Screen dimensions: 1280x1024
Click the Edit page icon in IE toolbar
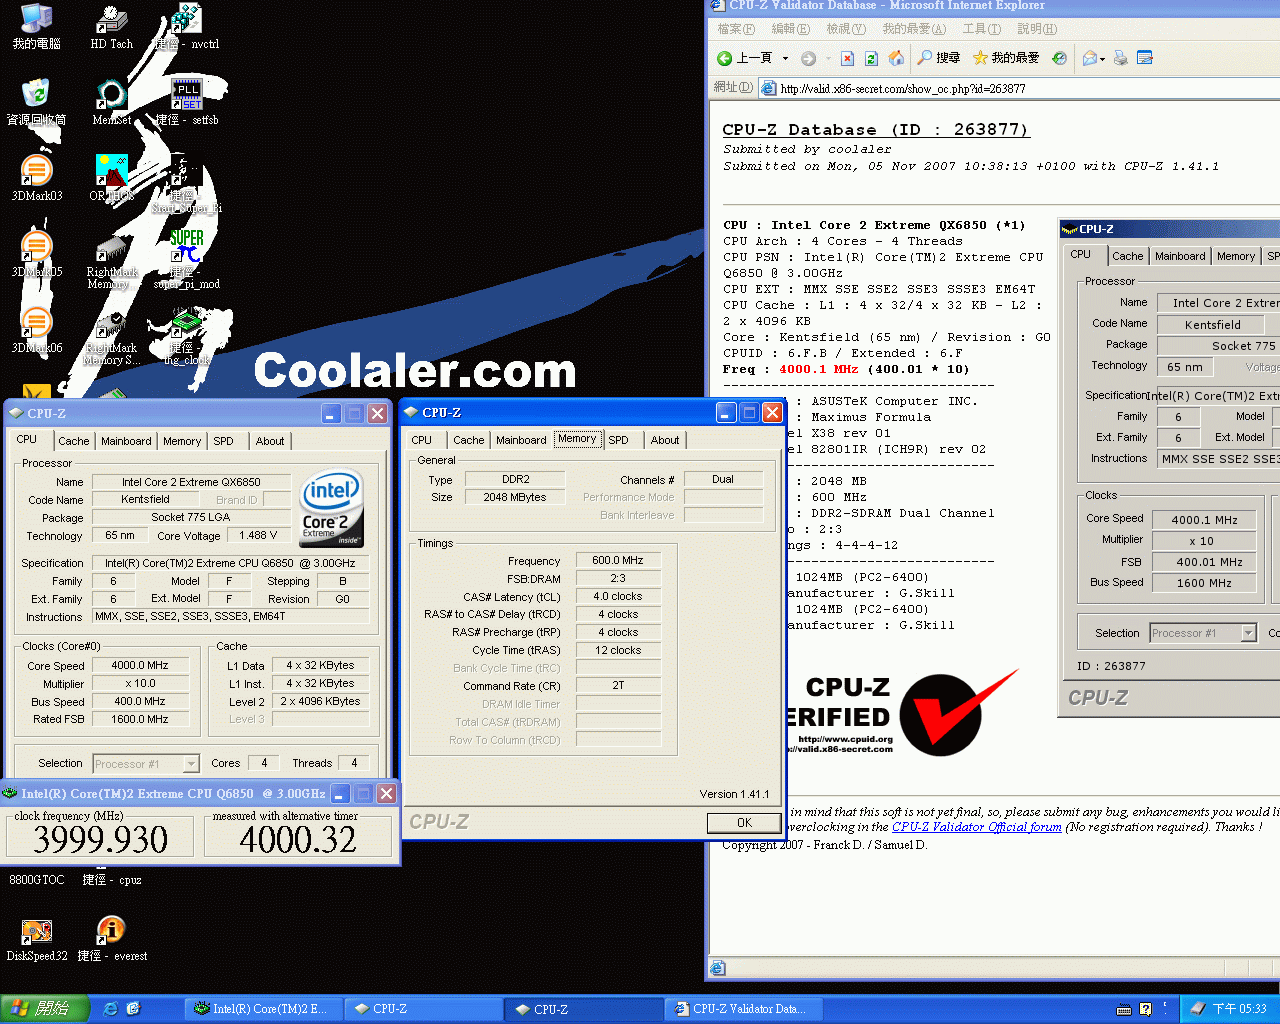1145,58
